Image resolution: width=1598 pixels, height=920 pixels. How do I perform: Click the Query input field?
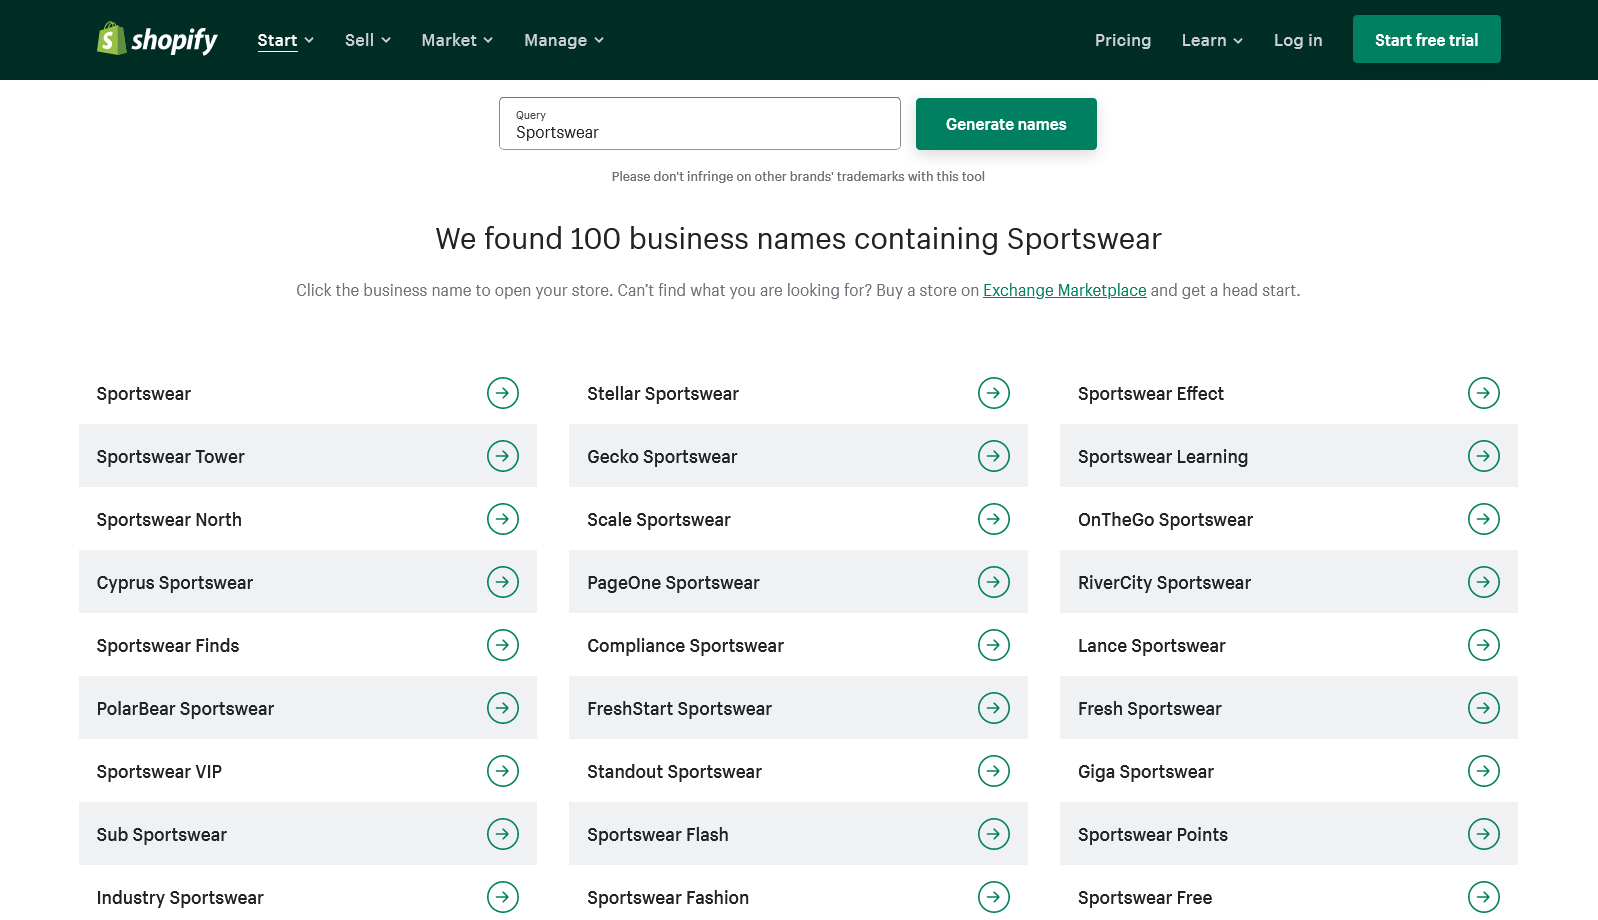pyautogui.click(x=699, y=124)
